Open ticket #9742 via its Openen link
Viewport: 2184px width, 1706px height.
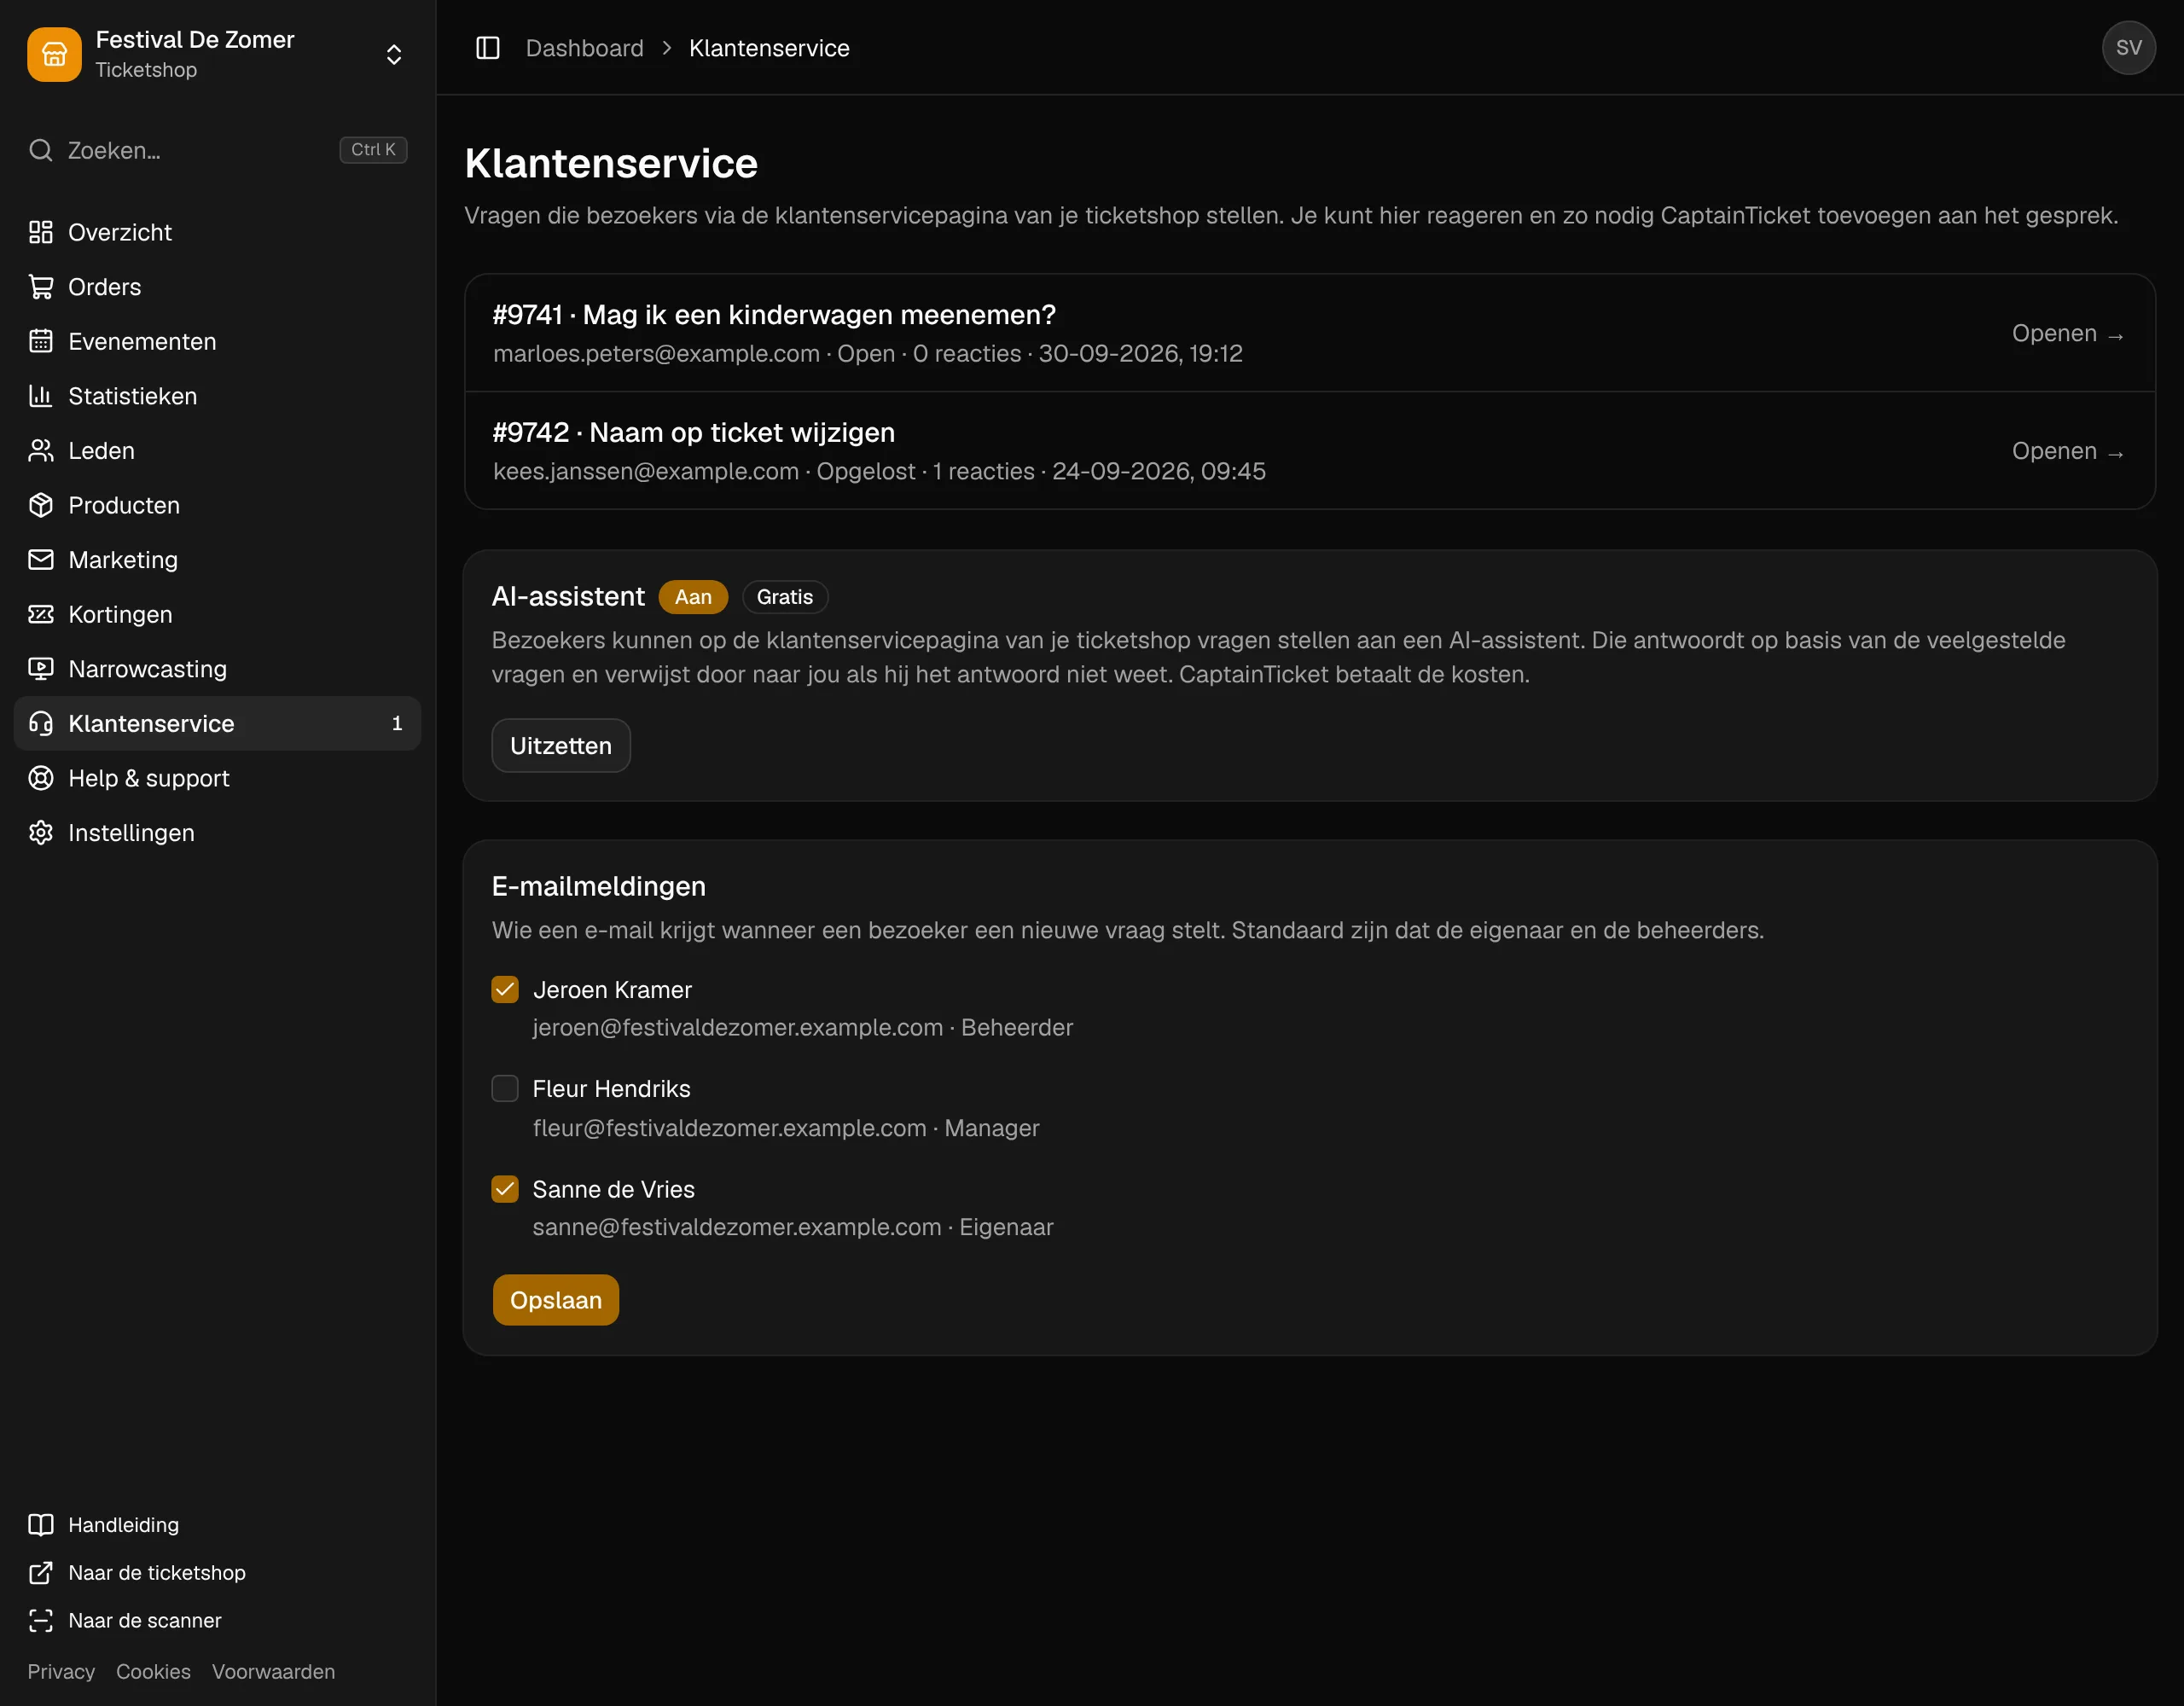(x=2067, y=451)
